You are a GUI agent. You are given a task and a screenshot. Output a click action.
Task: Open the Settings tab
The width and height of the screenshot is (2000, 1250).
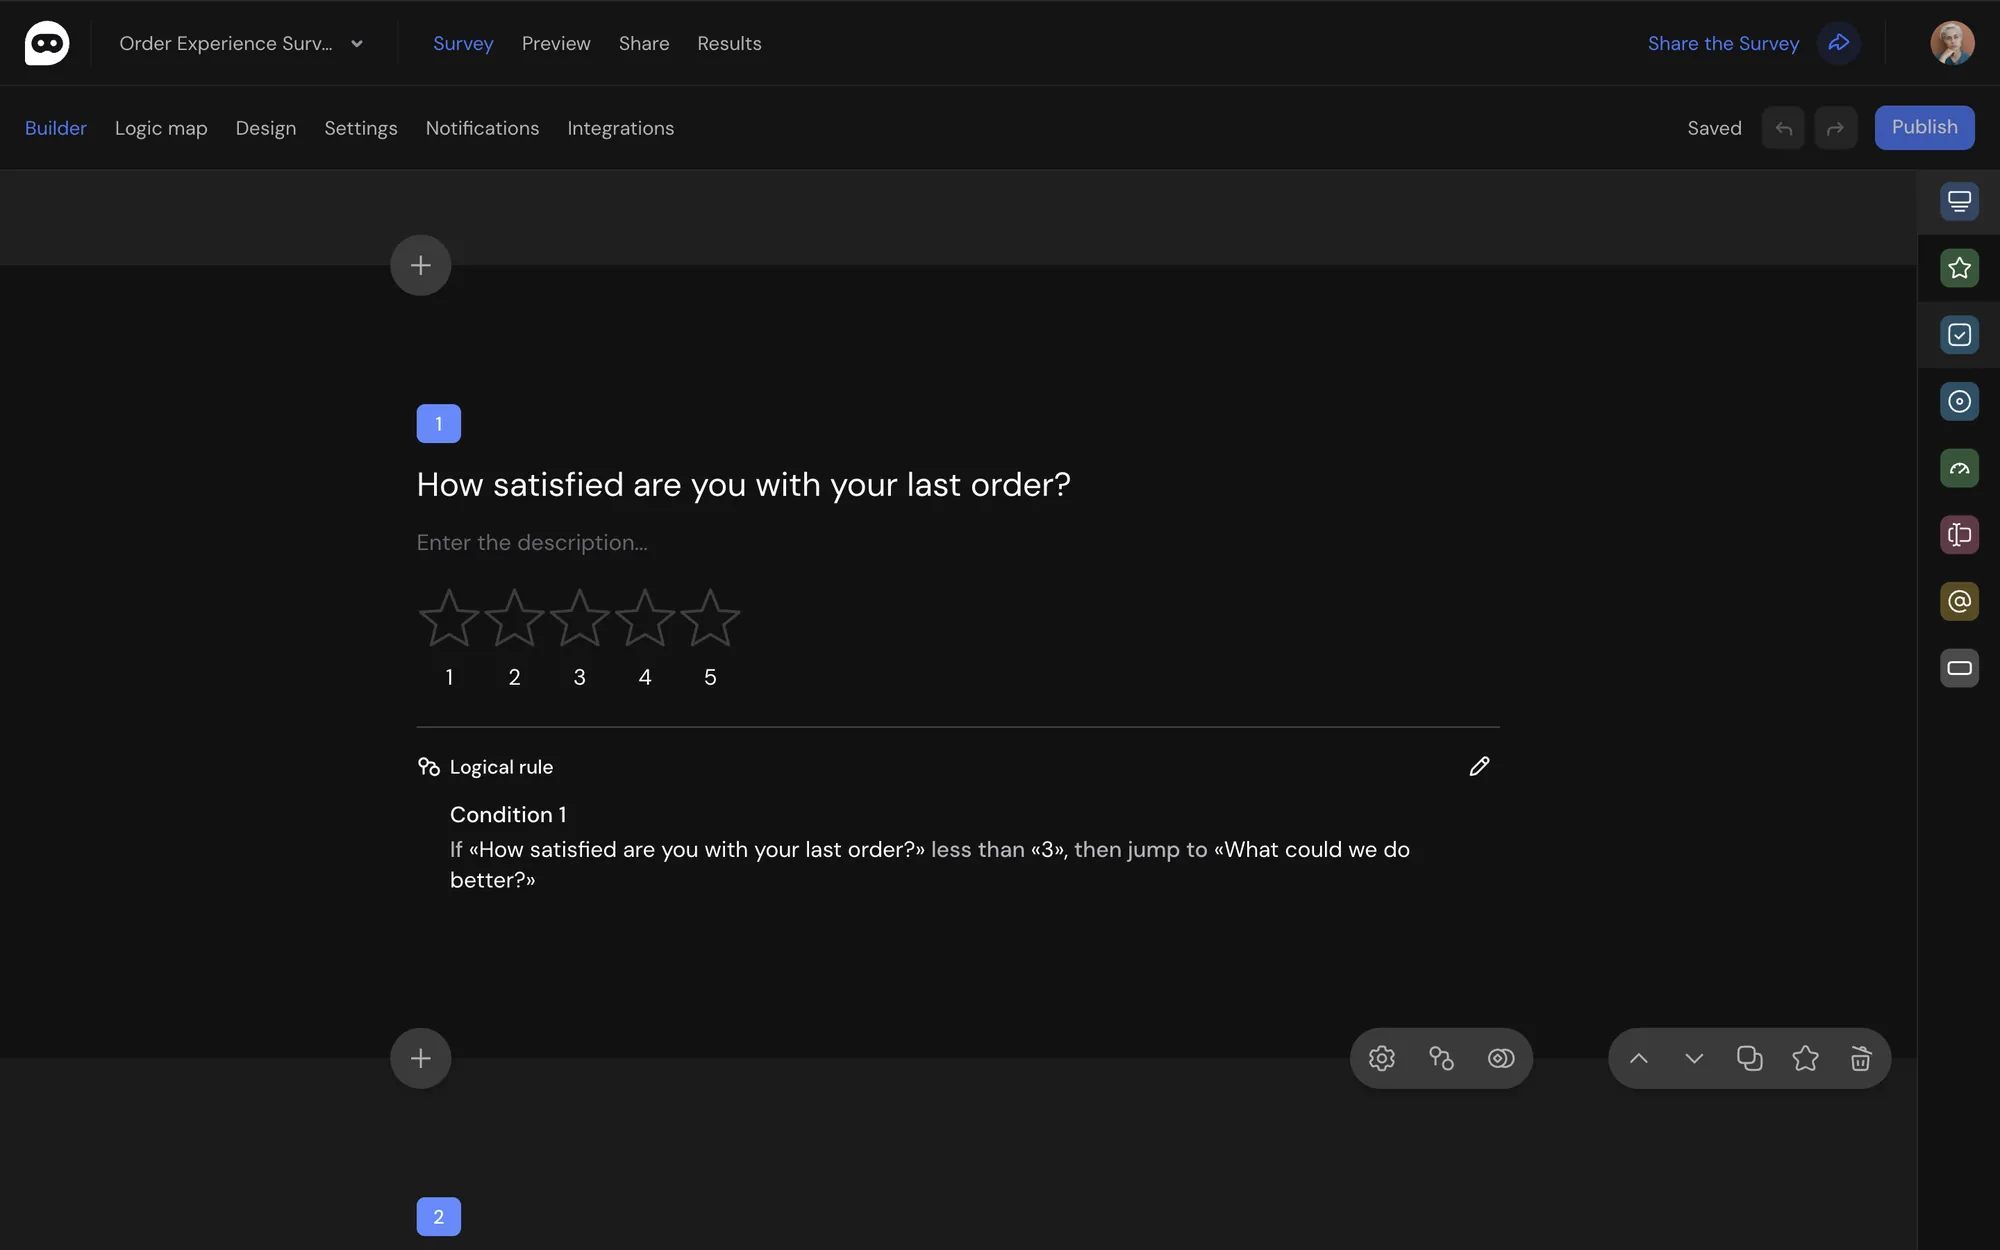361,128
